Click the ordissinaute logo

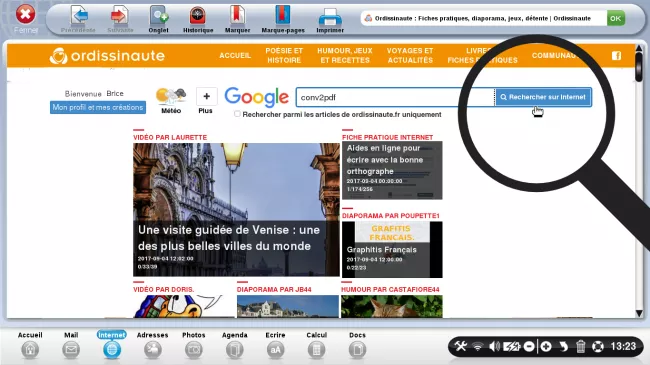(x=107, y=56)
